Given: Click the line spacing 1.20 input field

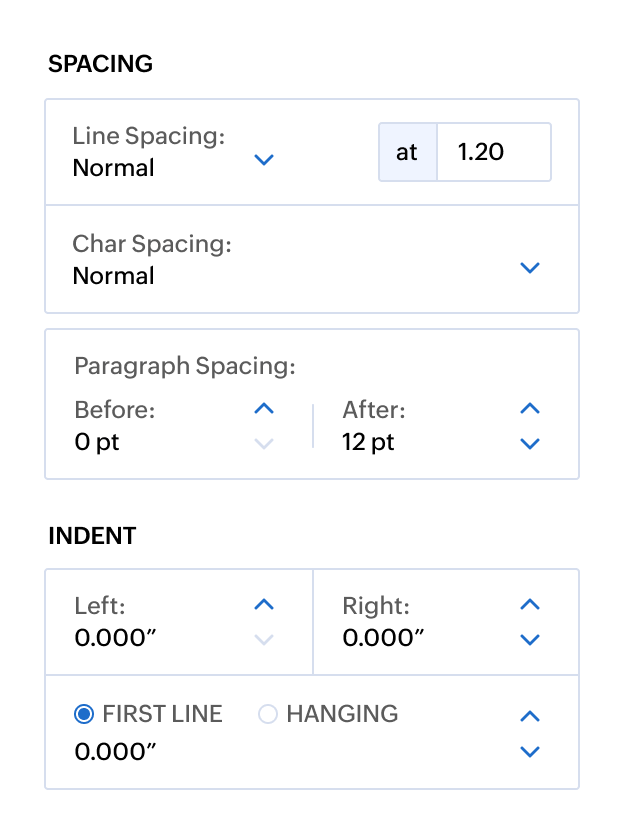Looking at the screenshot, I should point(494,152).
